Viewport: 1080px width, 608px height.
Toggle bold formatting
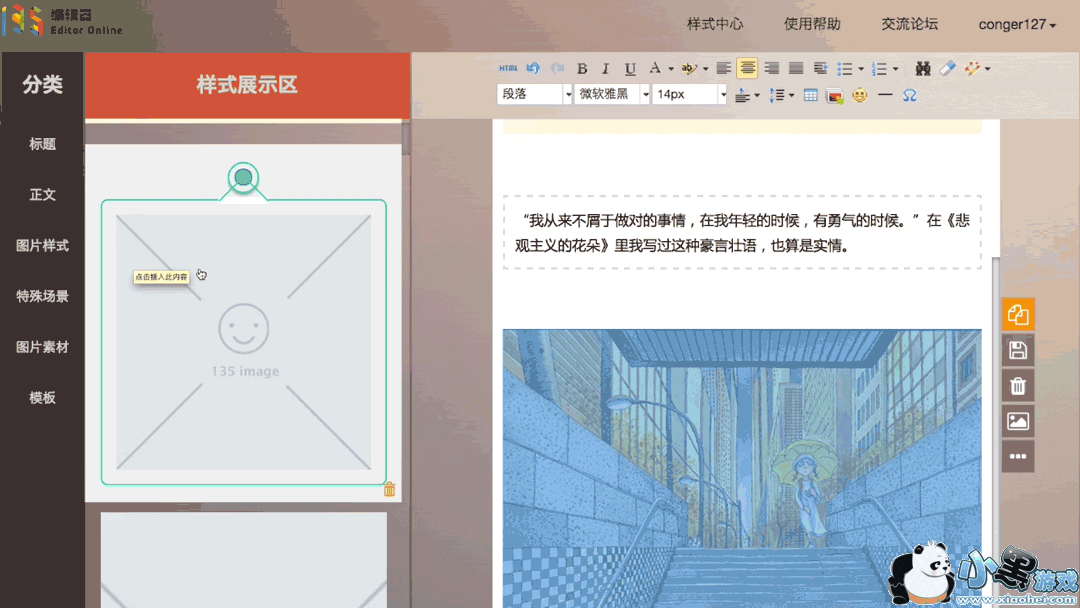[x=582, y=69]
